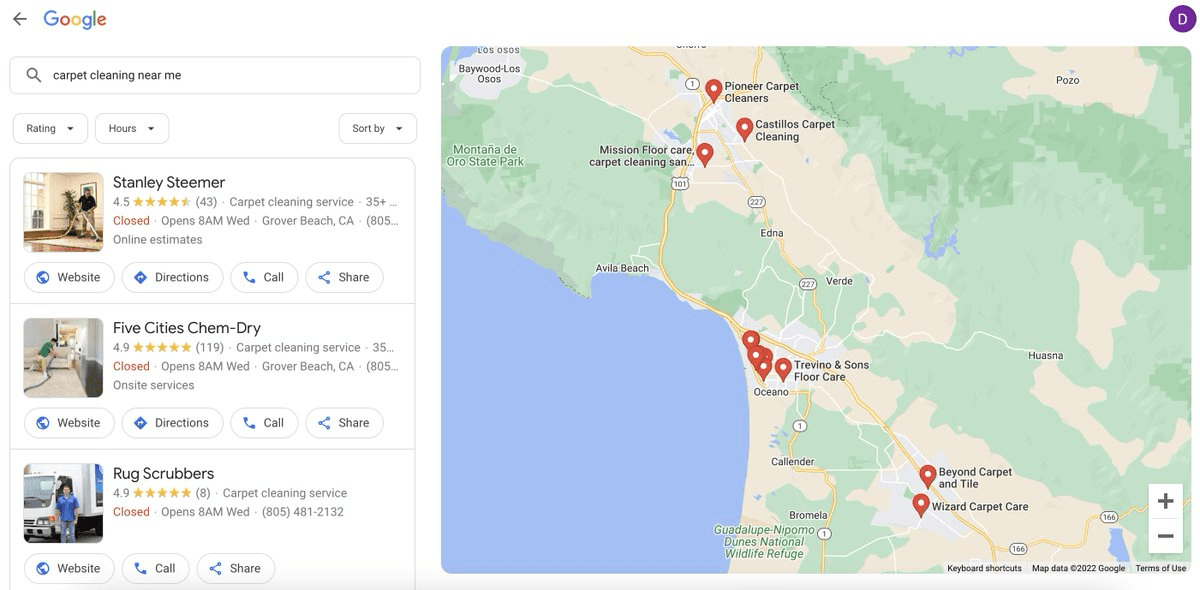The height and width of the screenshot is (590, 1200).
Task: Click the Montaña de Oro State Park label
Action: 485,155
